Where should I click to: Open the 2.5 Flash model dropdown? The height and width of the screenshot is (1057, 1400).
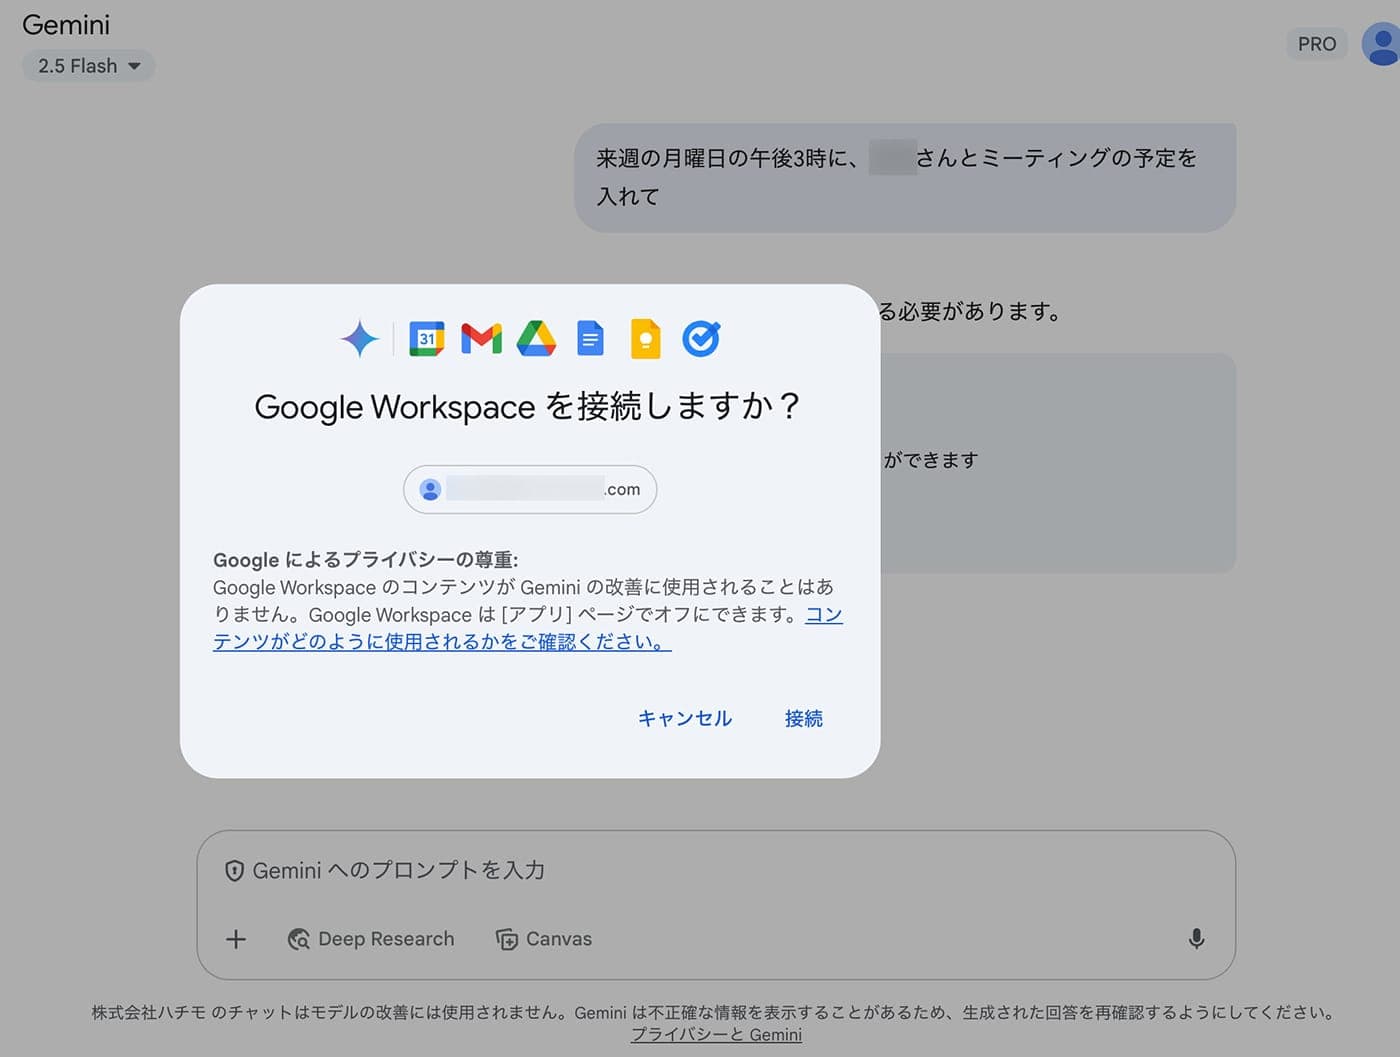tap(89, 66)
